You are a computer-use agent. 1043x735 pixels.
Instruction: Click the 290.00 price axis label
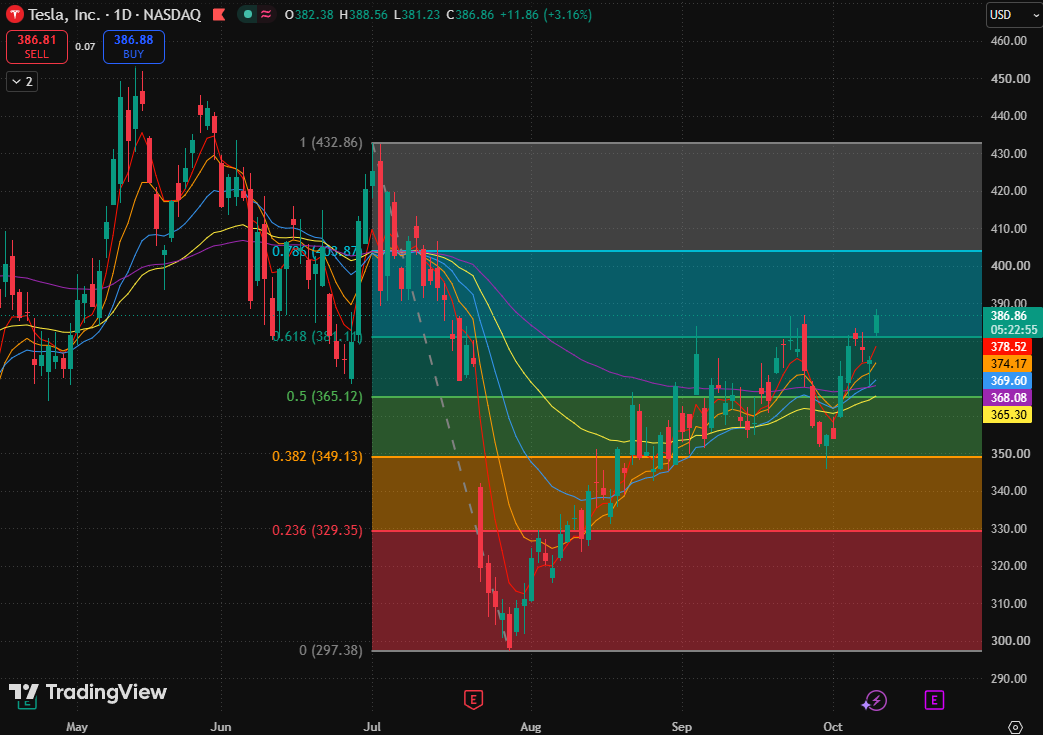point(1009,678)
